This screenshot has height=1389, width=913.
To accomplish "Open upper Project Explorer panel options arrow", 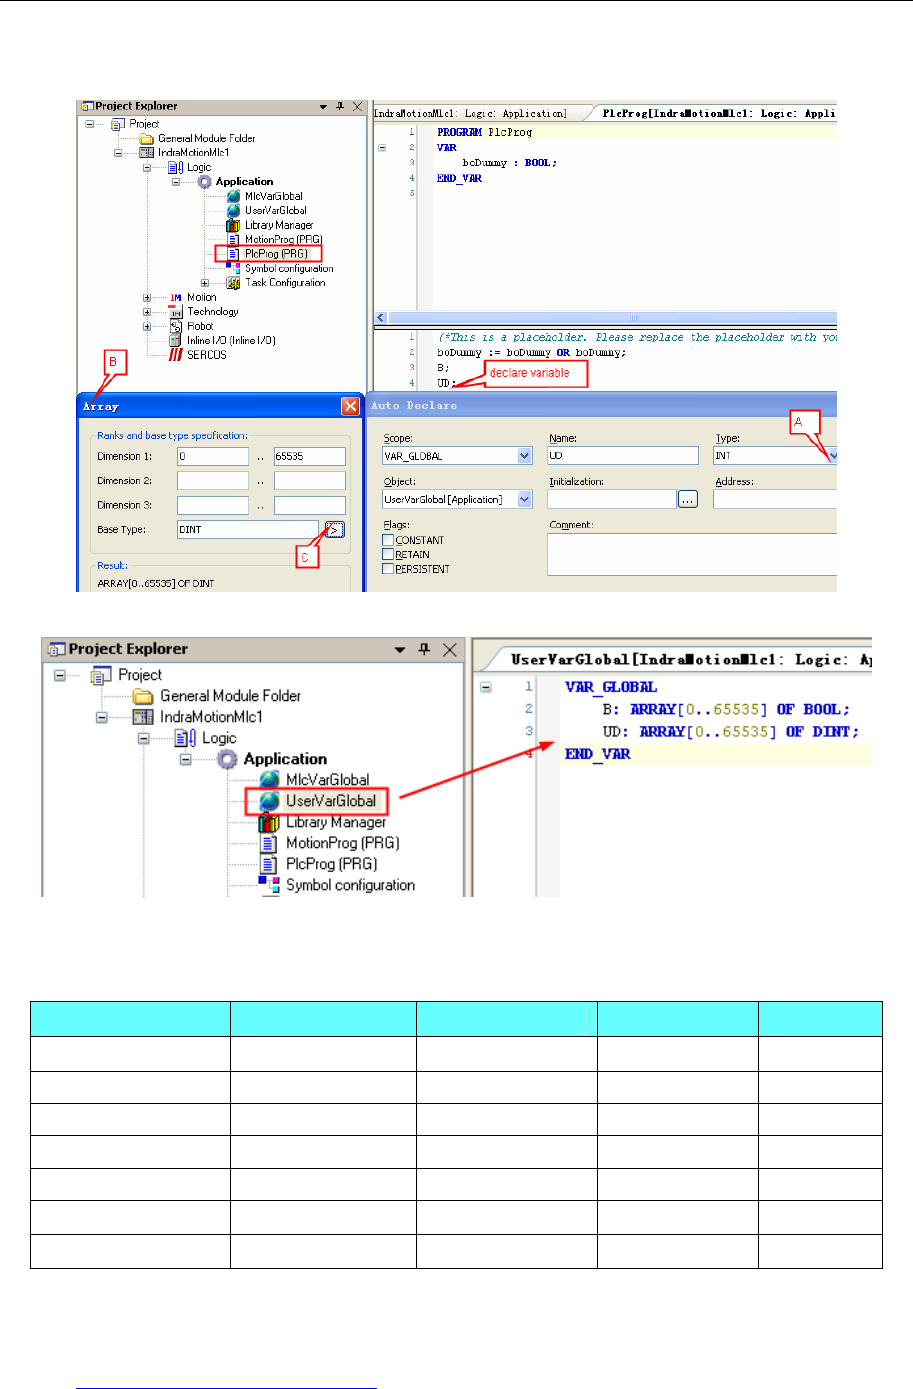I will 323,106.
